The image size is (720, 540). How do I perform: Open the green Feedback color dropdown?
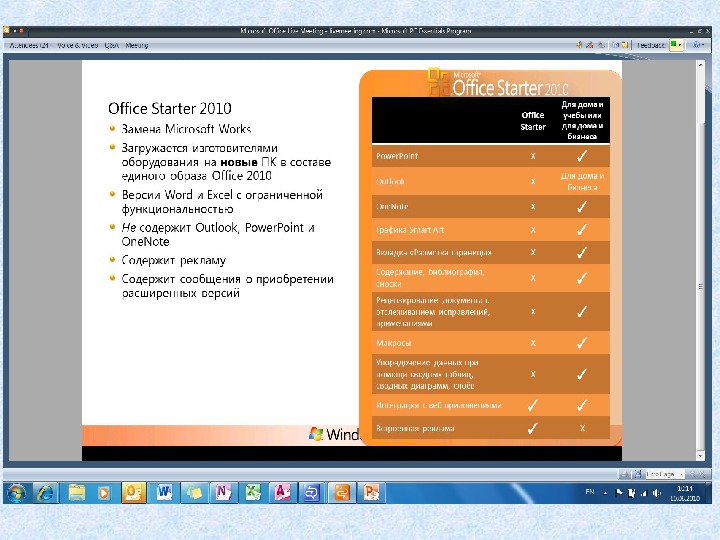675,45
